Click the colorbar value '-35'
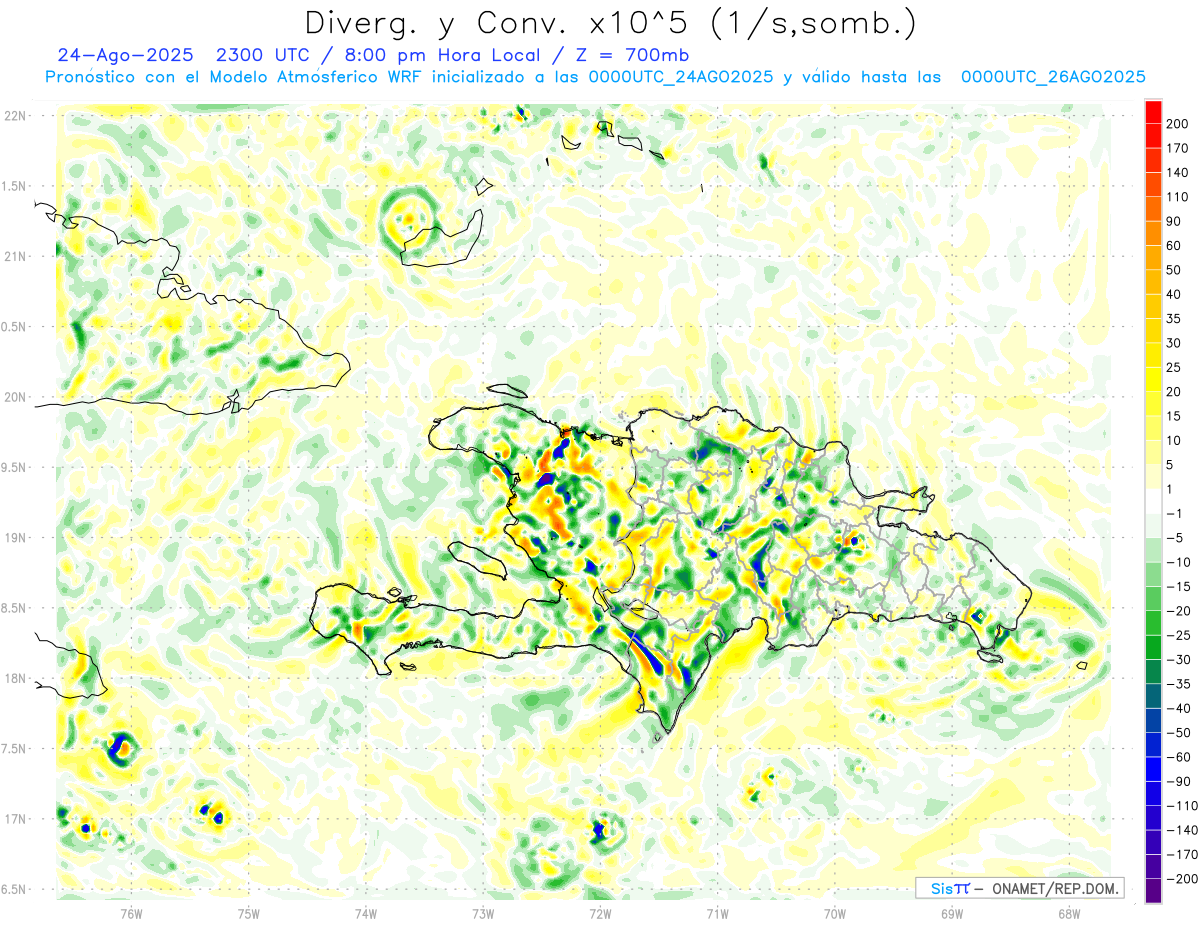The height and width of the screenshot is (927, 1200). coord(1178,684)
